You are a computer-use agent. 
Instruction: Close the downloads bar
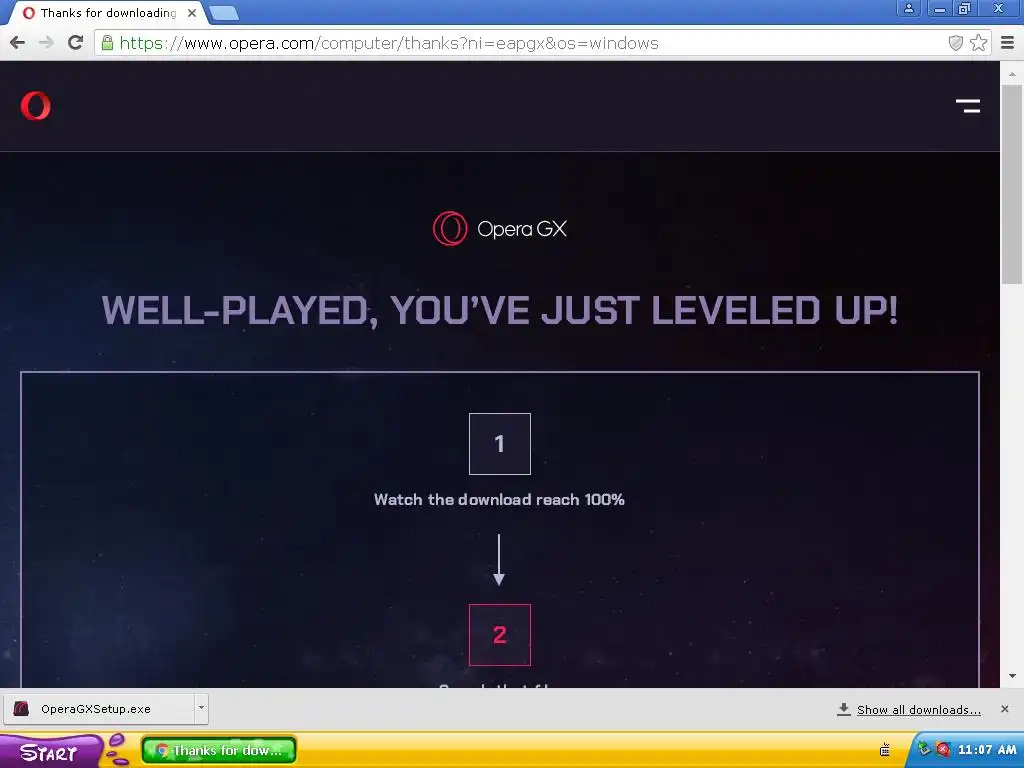pos(1004,709)
